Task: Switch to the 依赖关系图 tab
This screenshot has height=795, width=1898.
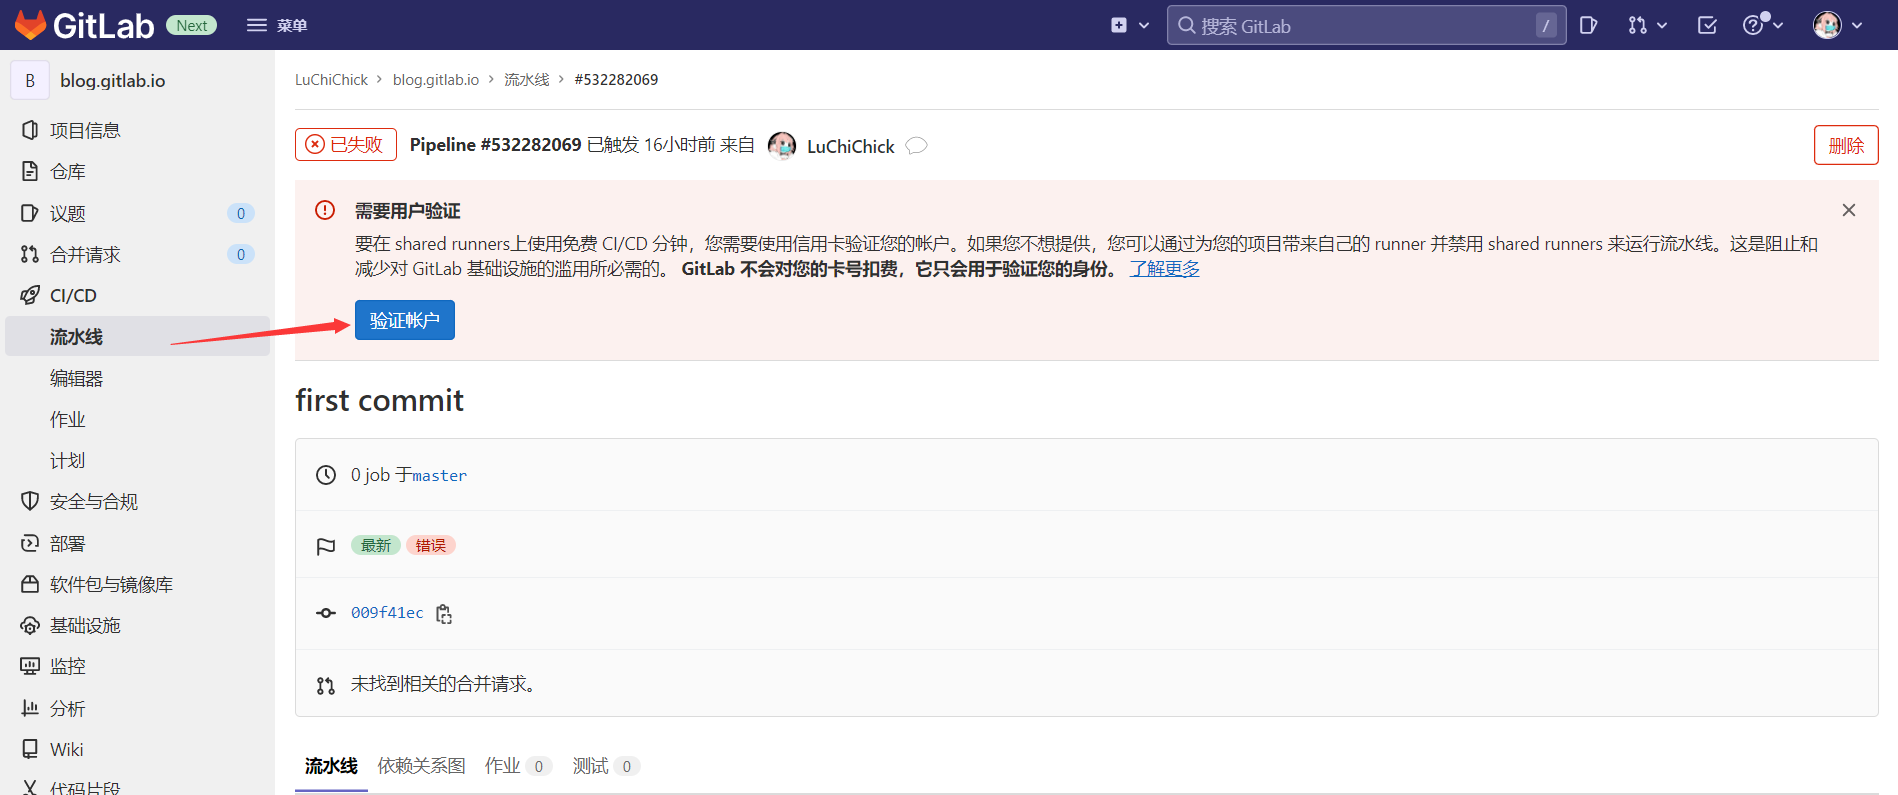Action: [422, 766]
